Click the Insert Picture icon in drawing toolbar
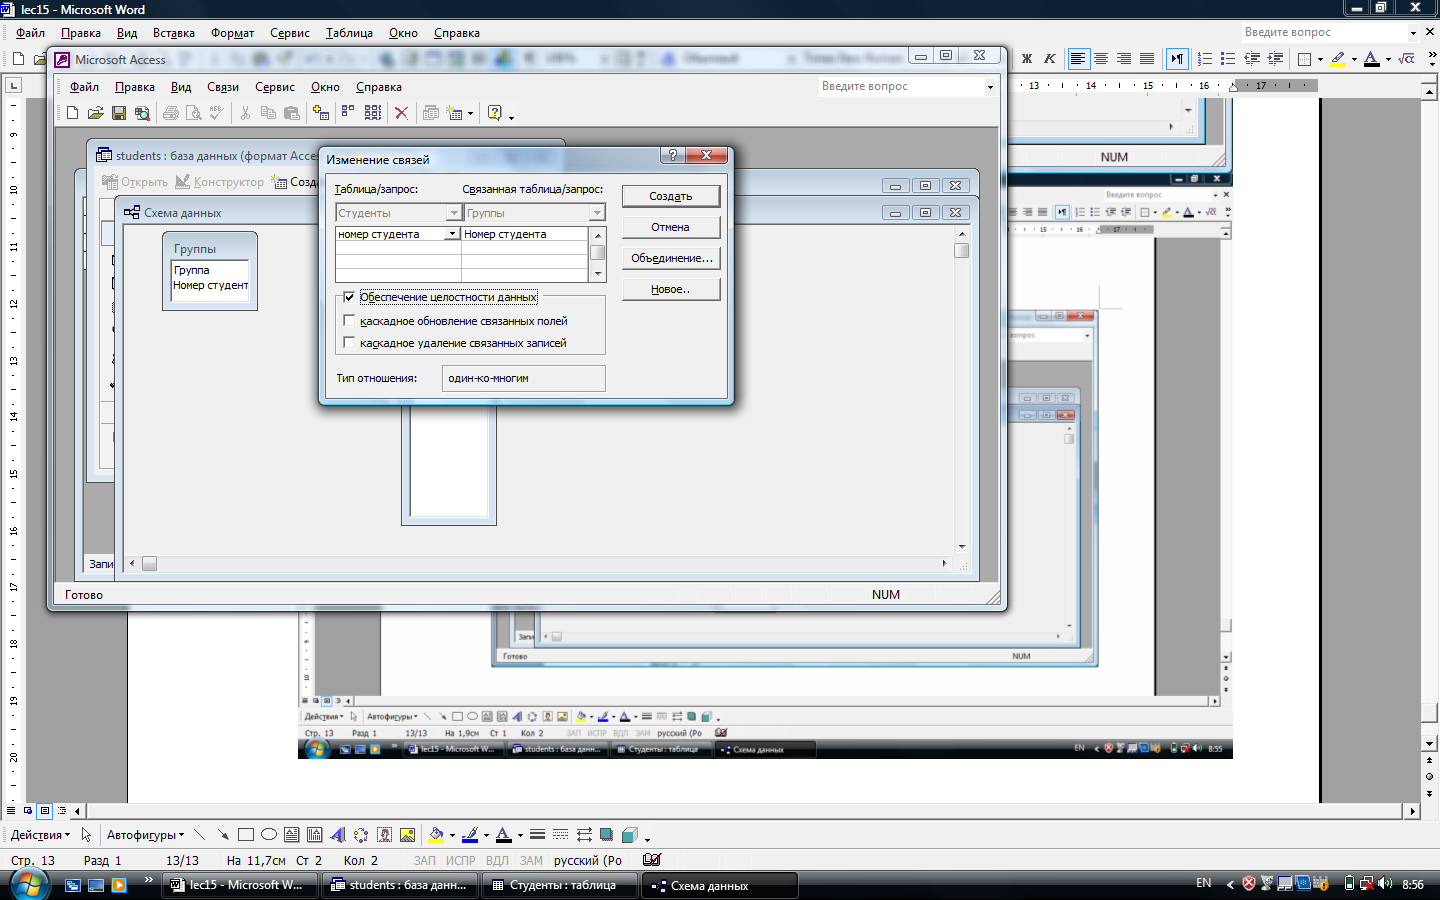Screen dimensions: 1440x900 (x=407, y=835)
